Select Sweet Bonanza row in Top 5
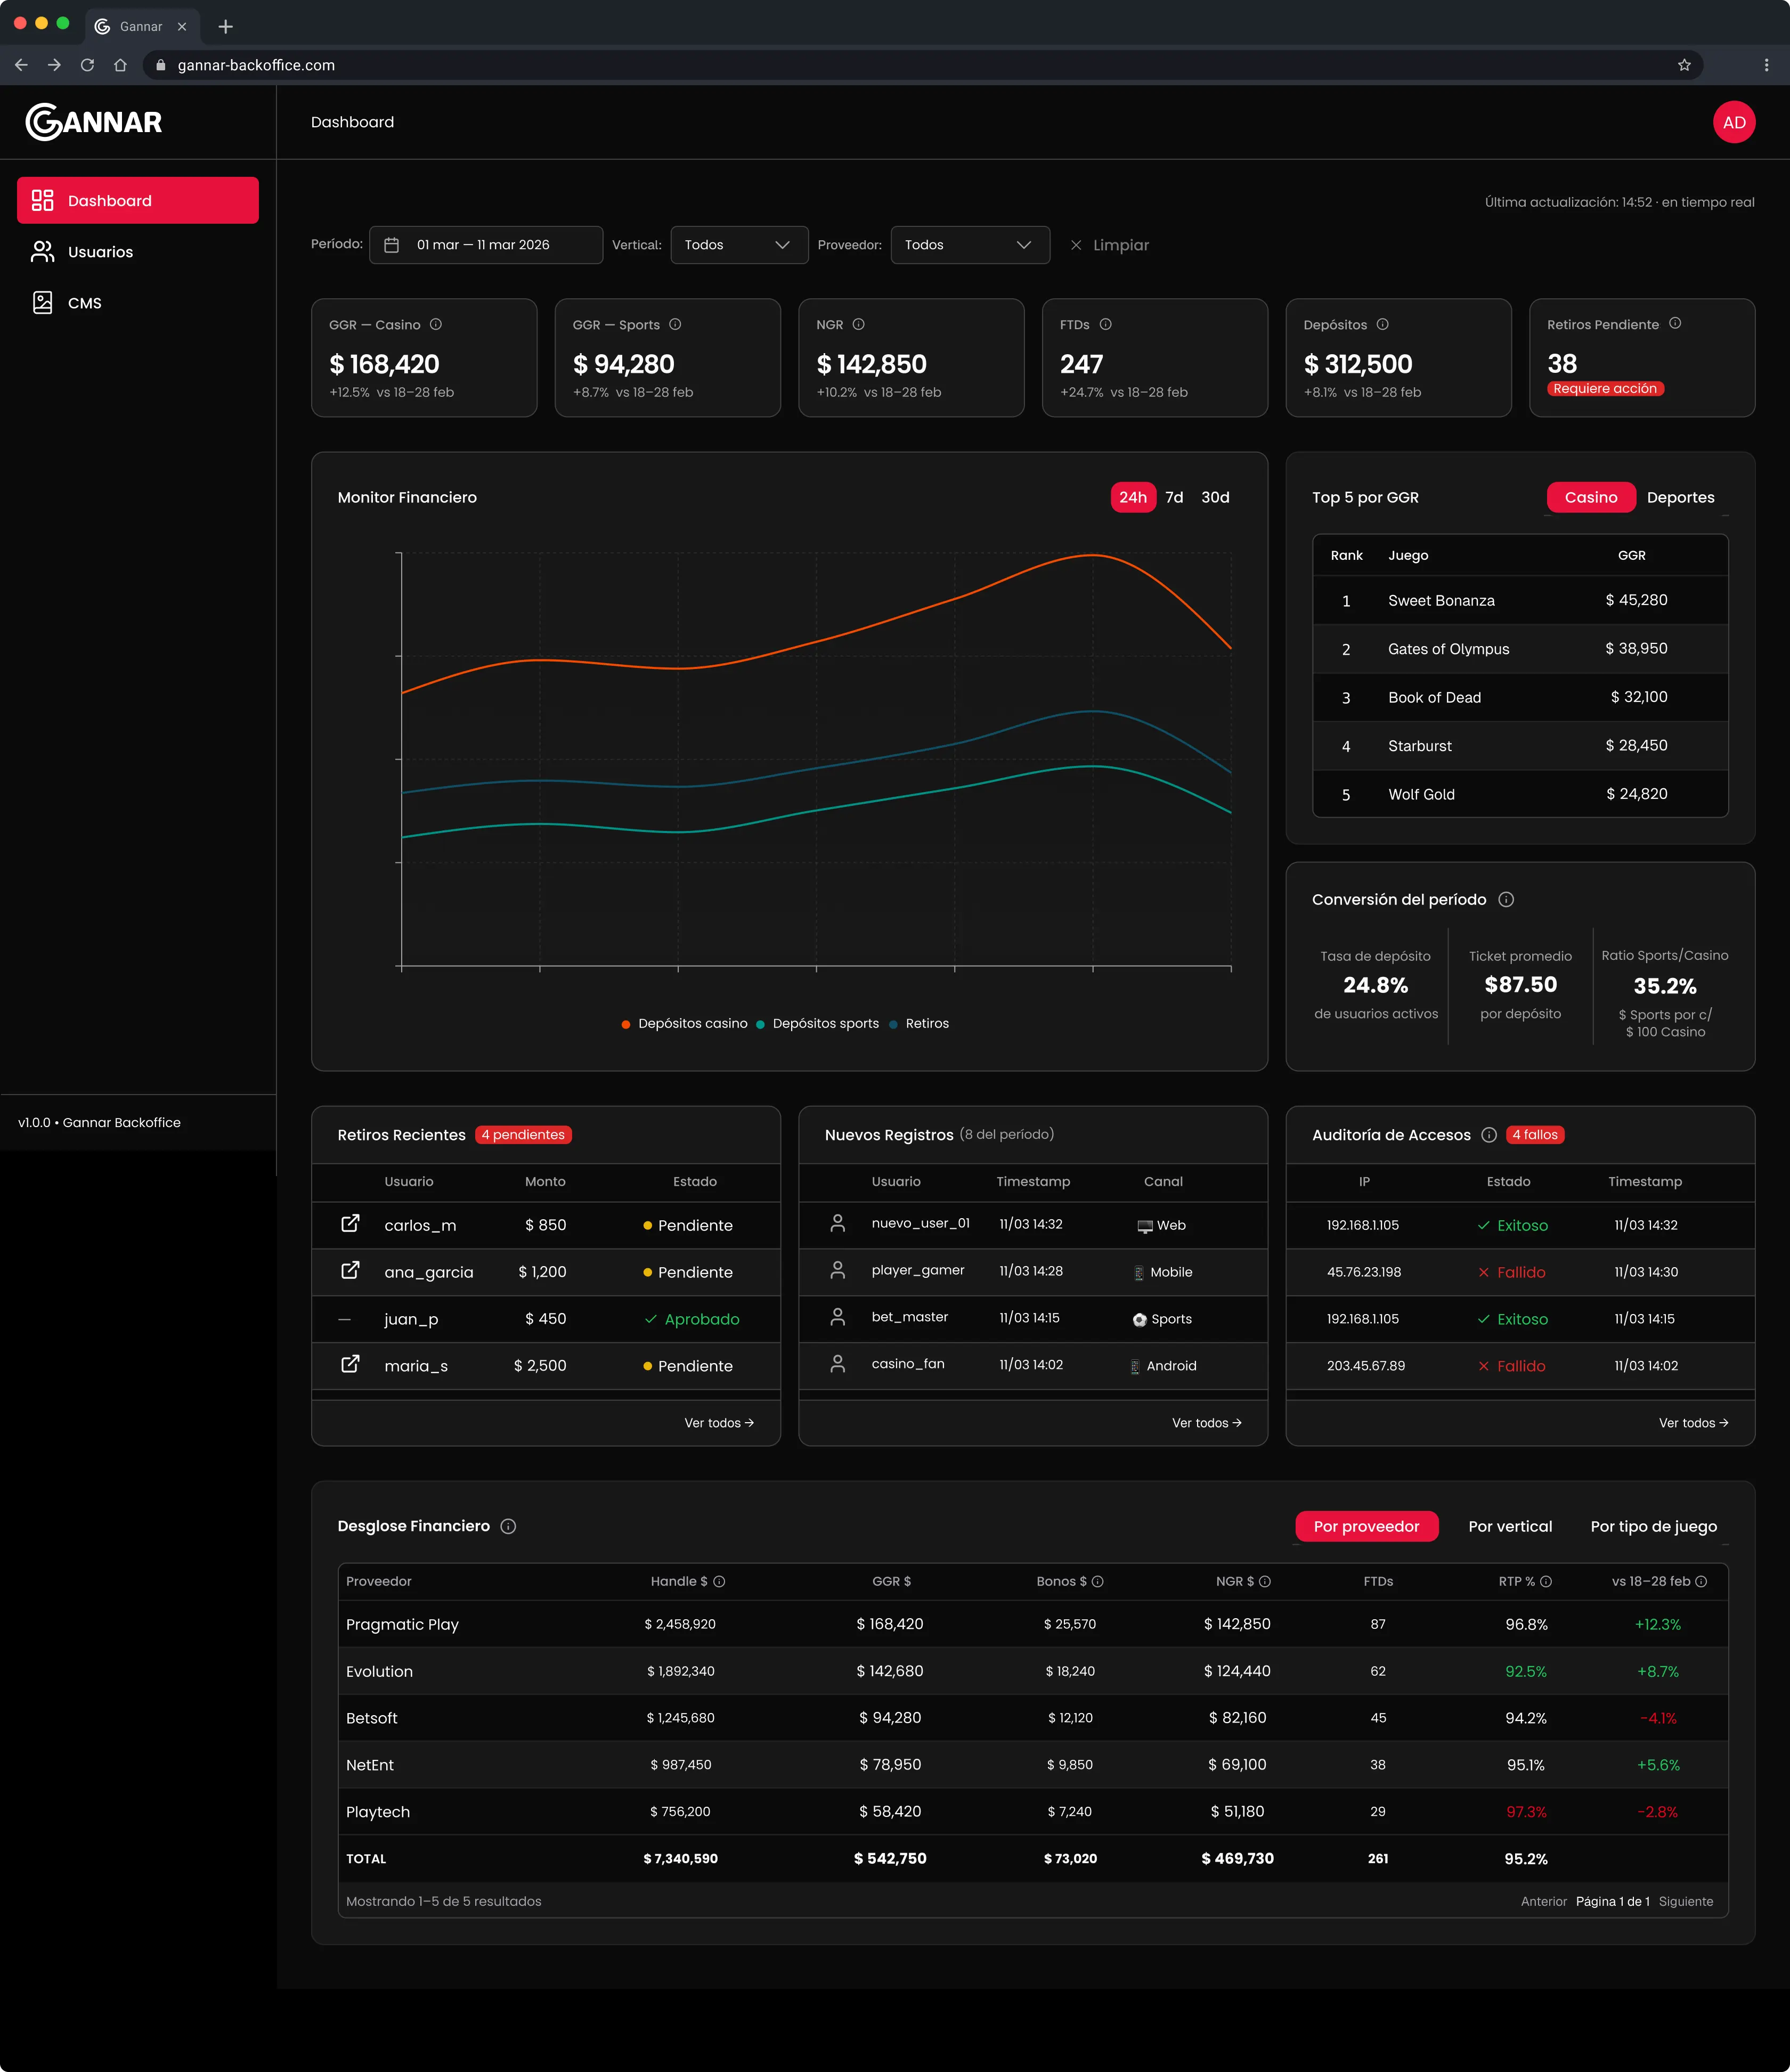 point(1520,600)
